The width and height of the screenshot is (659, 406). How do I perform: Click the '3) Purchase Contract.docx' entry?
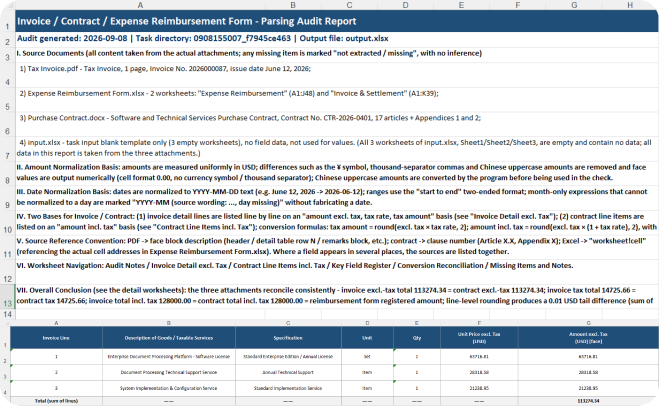250,118
